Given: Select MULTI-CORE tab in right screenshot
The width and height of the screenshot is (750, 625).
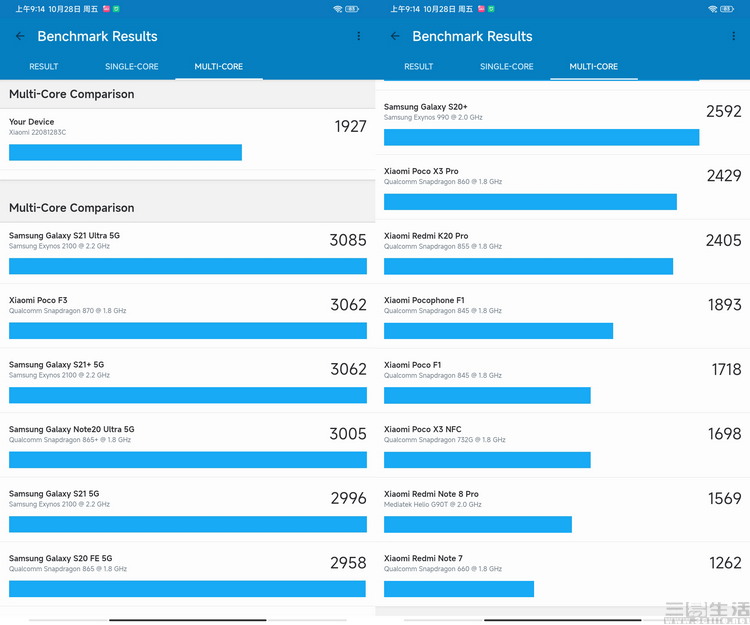Looking at the screenshot, I should click(x=594, y=66).
